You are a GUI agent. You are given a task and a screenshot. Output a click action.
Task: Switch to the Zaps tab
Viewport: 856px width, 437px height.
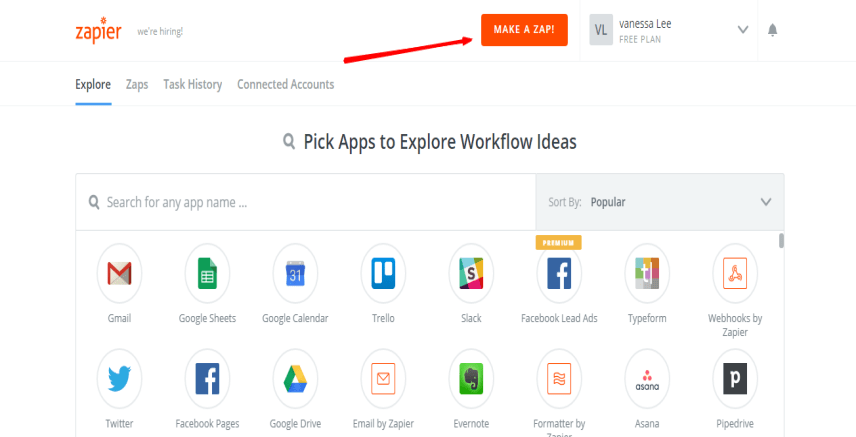[x=137, y=85]
